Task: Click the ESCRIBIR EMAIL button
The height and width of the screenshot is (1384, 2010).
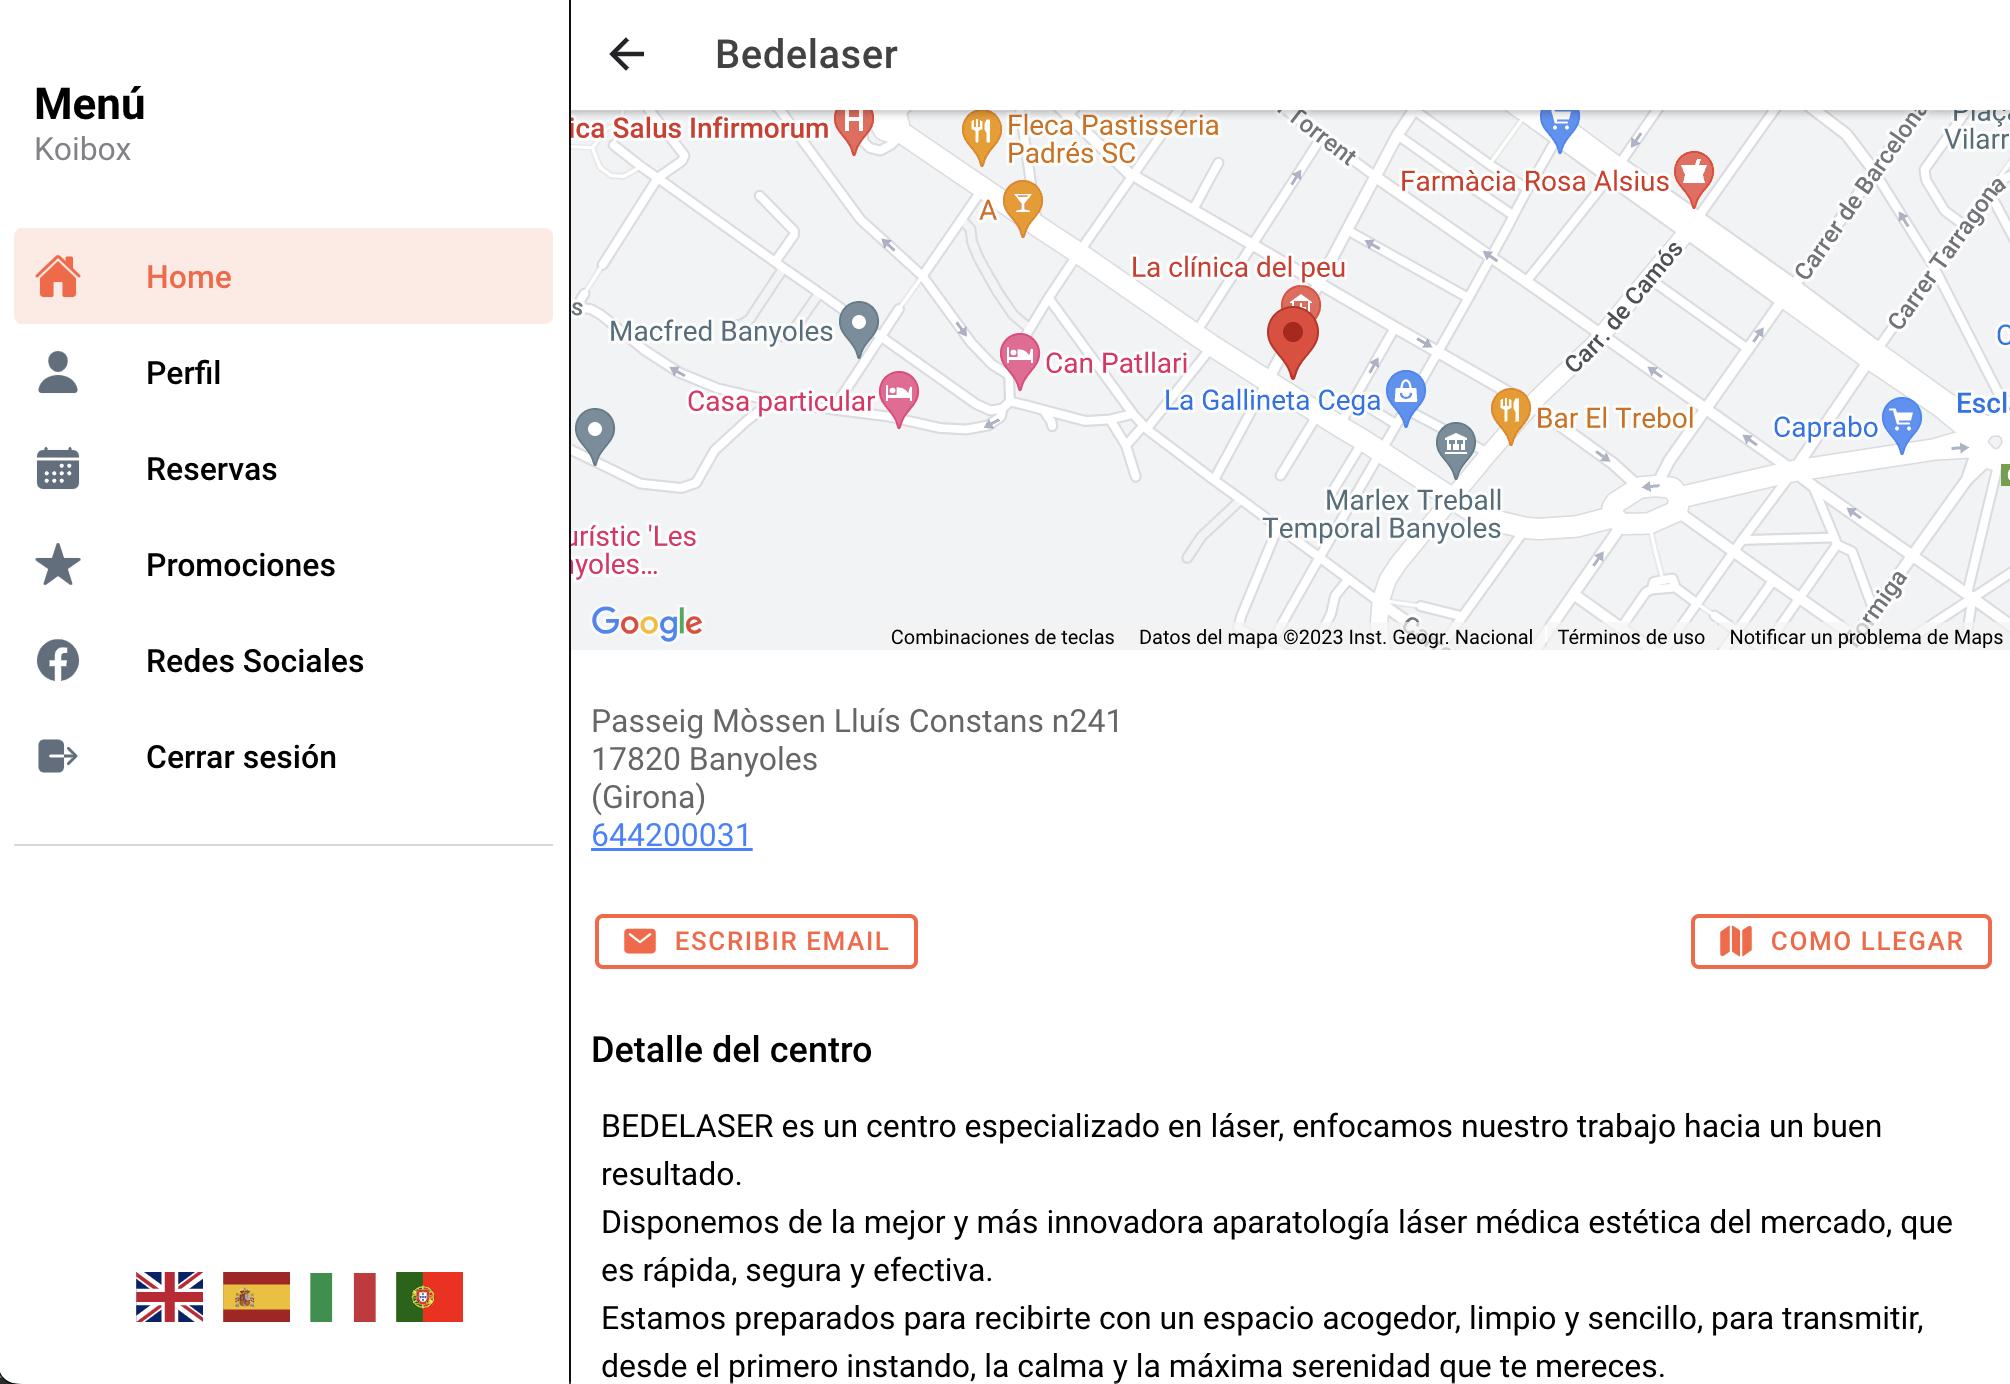Action: (756, 941)
